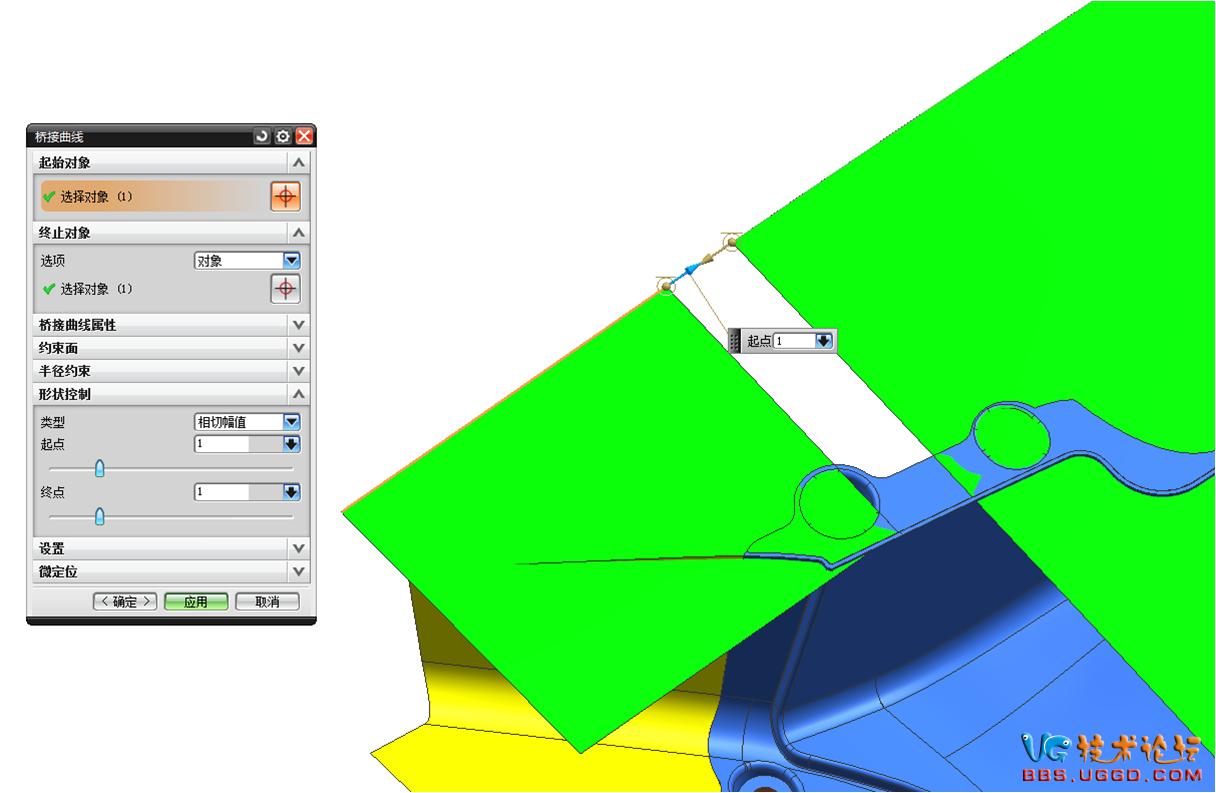The height and width of the screenshot is (793, 1216).
Task: Expand the 半径约束 section
Action: point(297,371)
